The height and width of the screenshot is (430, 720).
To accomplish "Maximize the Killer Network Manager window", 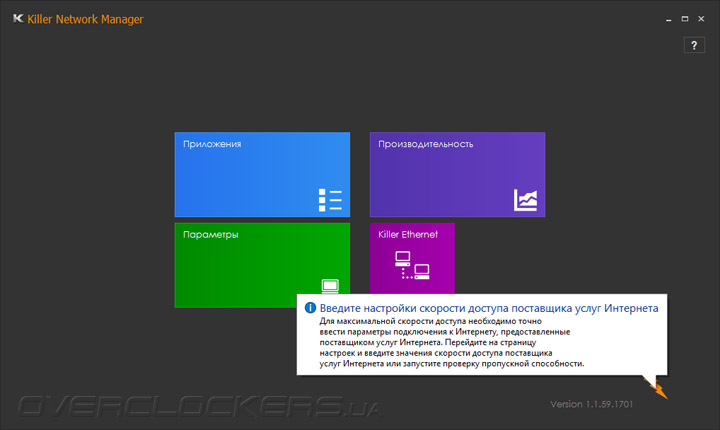I will coord(685,19).
